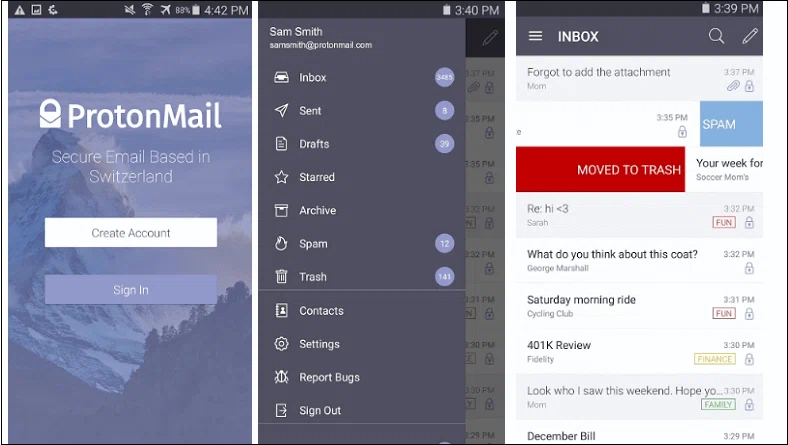
Task: Click the Trash 141 count badge
Action: (444, 277)
